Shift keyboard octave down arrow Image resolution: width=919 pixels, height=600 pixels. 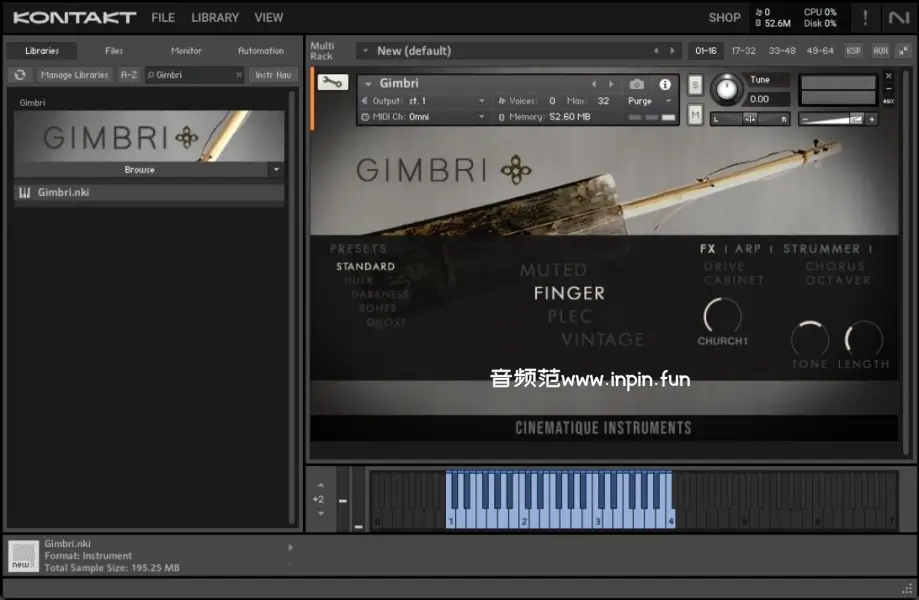(321, 513)
